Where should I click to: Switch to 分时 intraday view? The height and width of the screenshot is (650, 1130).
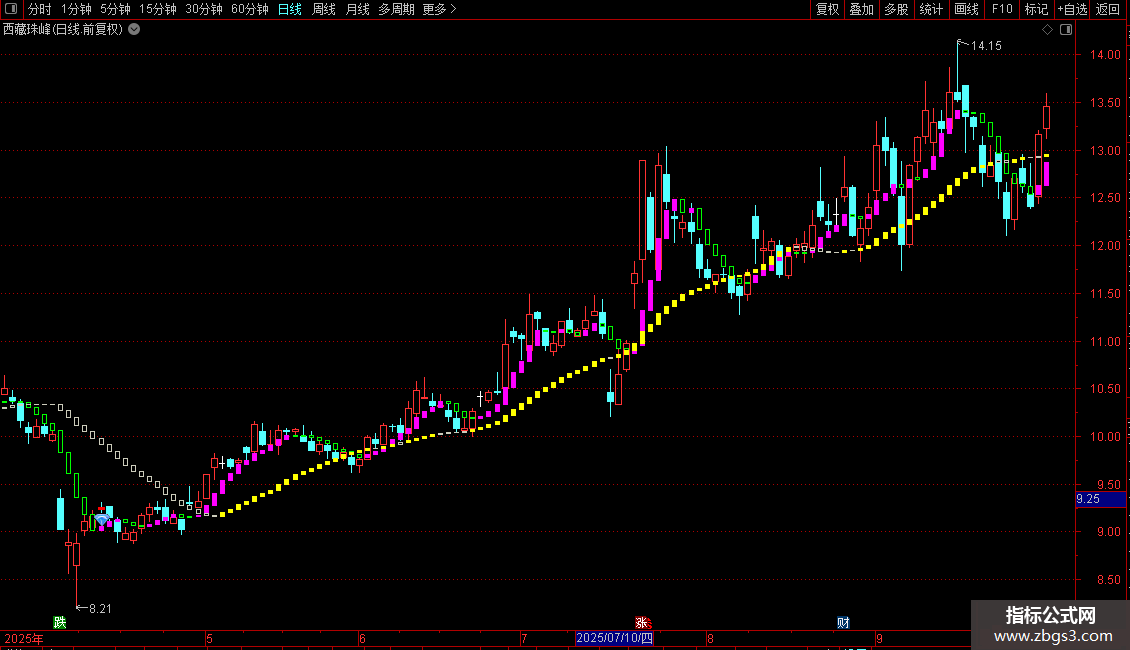(40, 9)
